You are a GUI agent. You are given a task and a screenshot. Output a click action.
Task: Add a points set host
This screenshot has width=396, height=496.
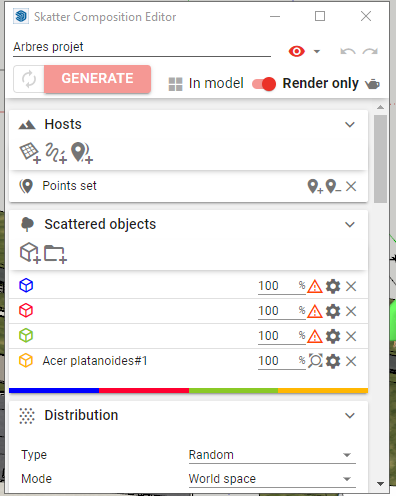[x=82, y=153]
